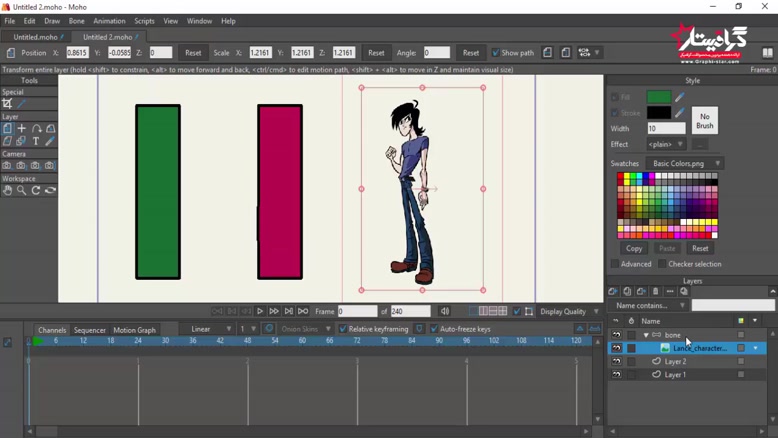This screenshot has width=778, height=438.
Task: Click the stroke Width input field
Action: coord(666,128)
